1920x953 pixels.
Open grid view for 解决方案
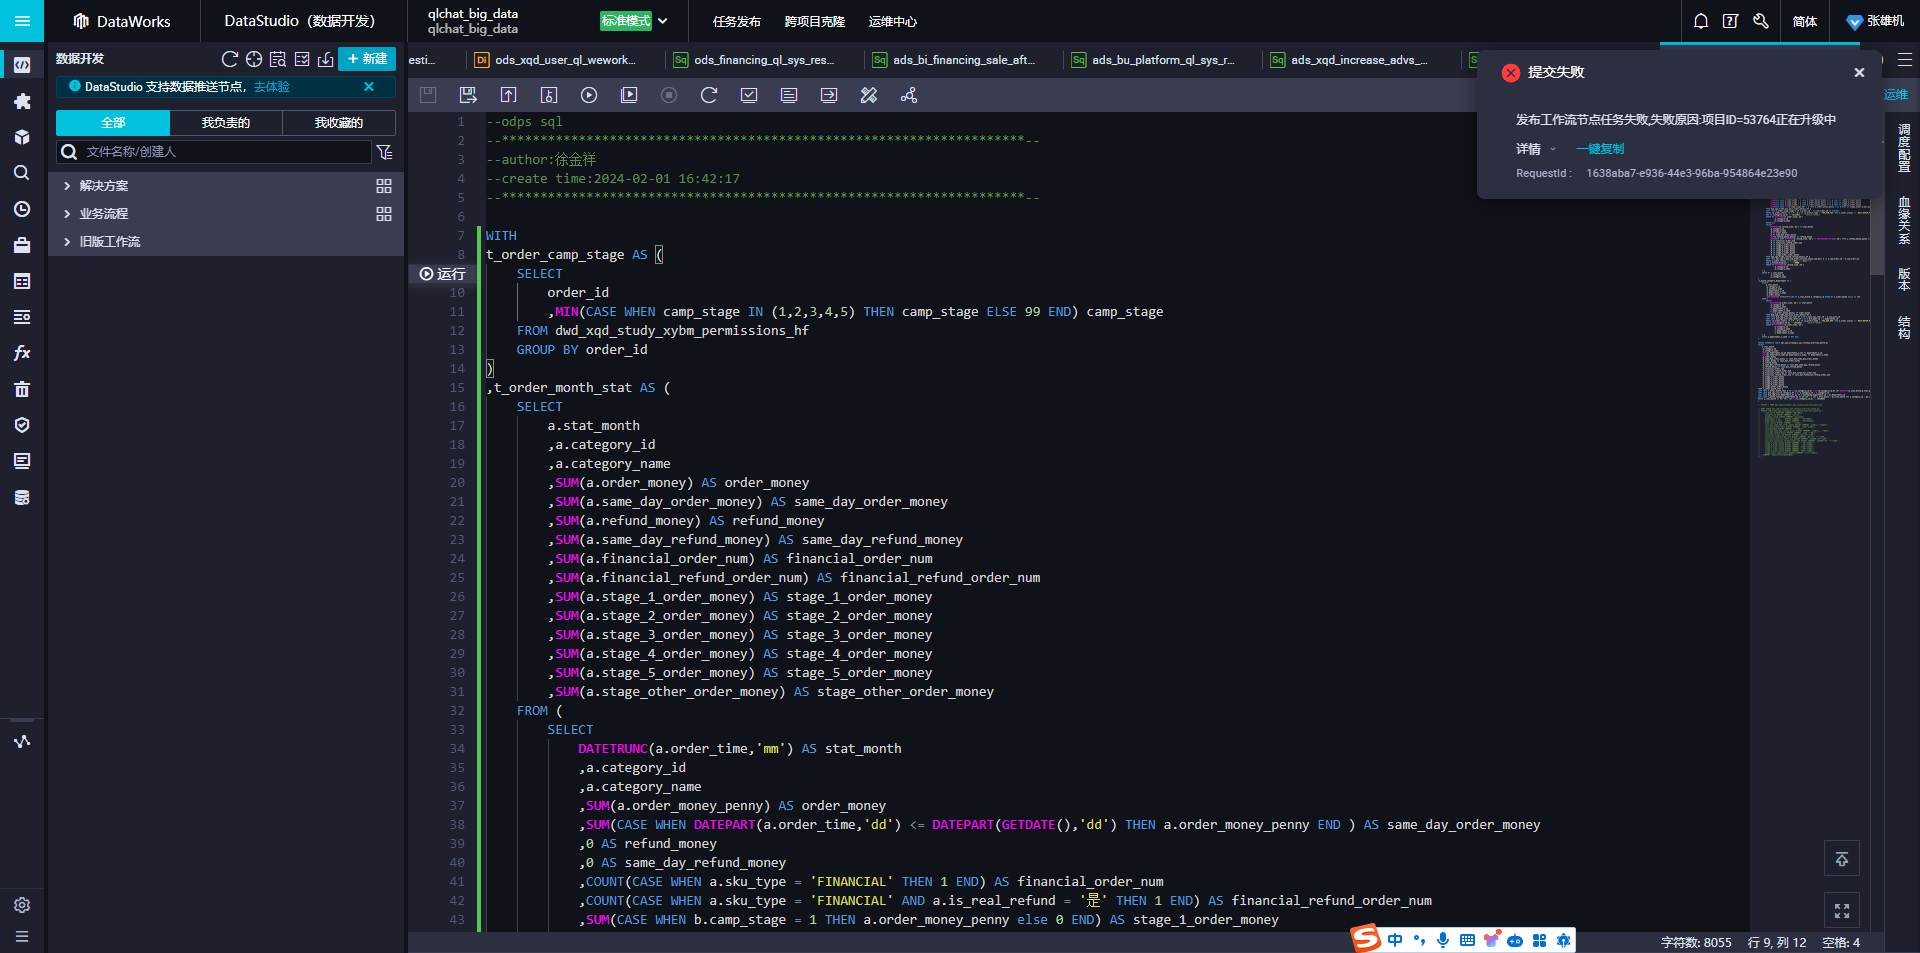coord(384,186)
